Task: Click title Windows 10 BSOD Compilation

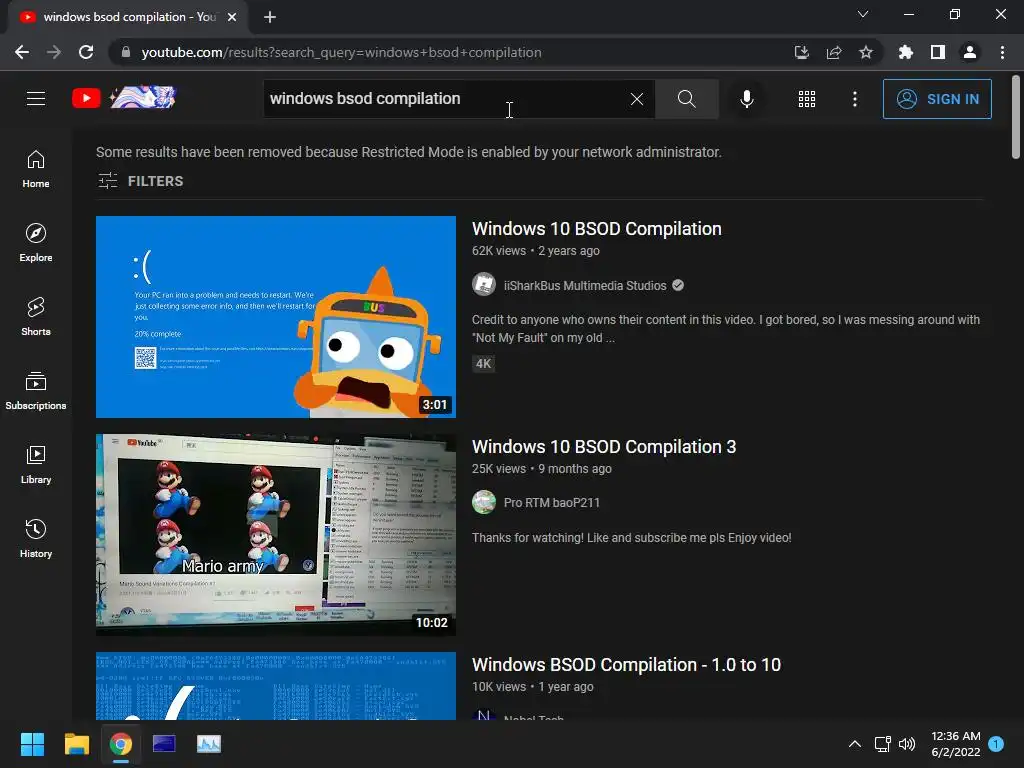Action: (x=596, y=229)
